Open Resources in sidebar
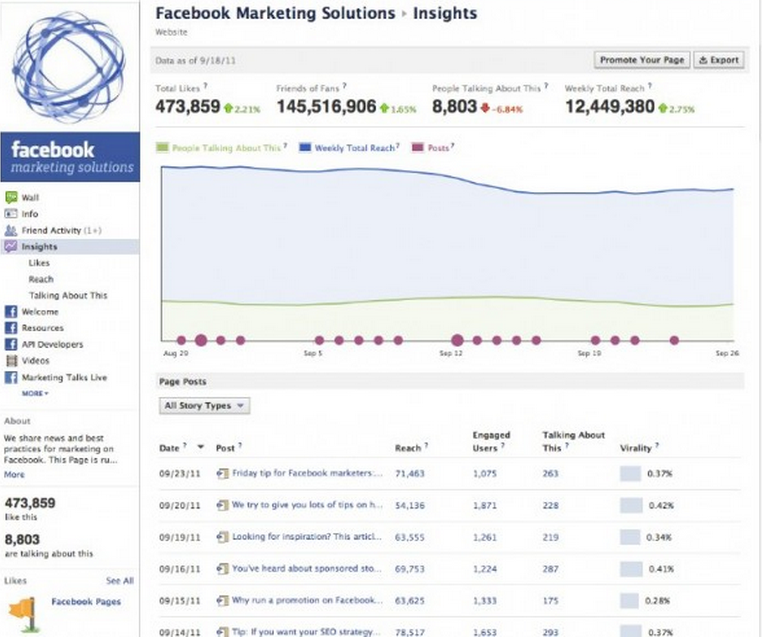Viewport: 769px width, 644px height. tap(43, 331)
